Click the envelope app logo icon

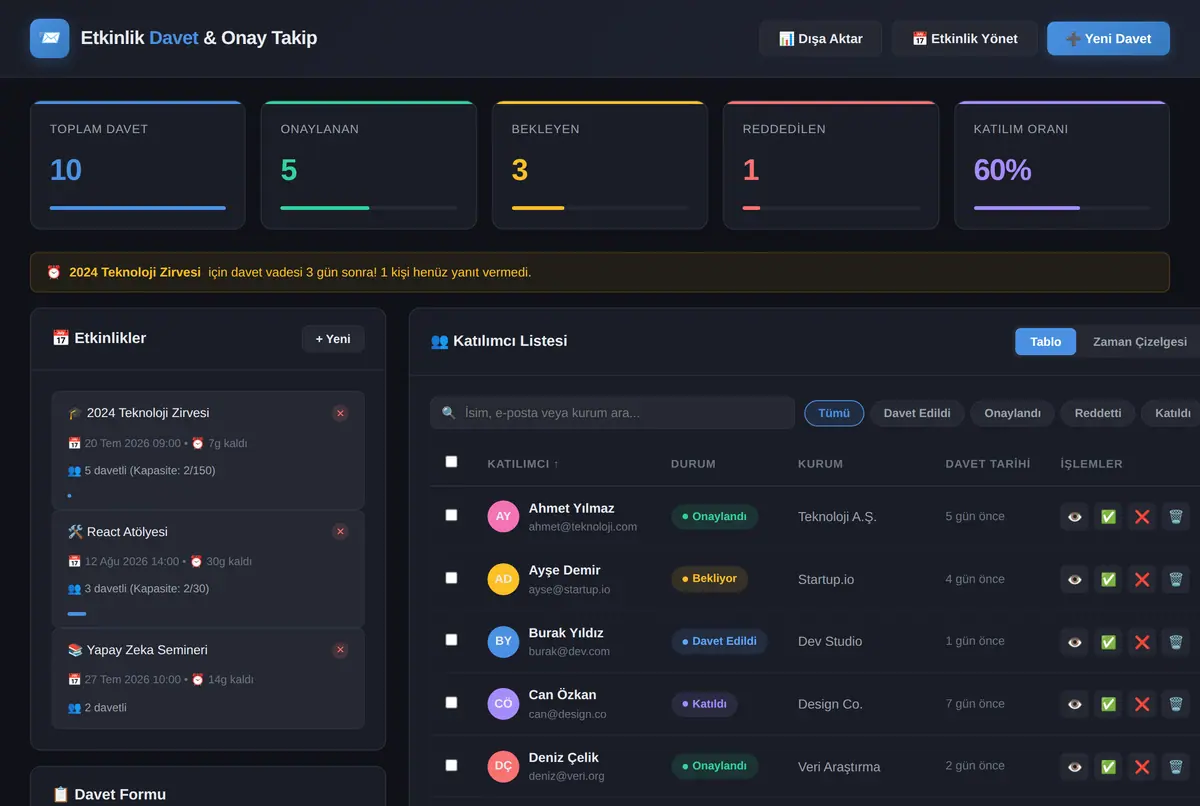click(x=50, y=38)
